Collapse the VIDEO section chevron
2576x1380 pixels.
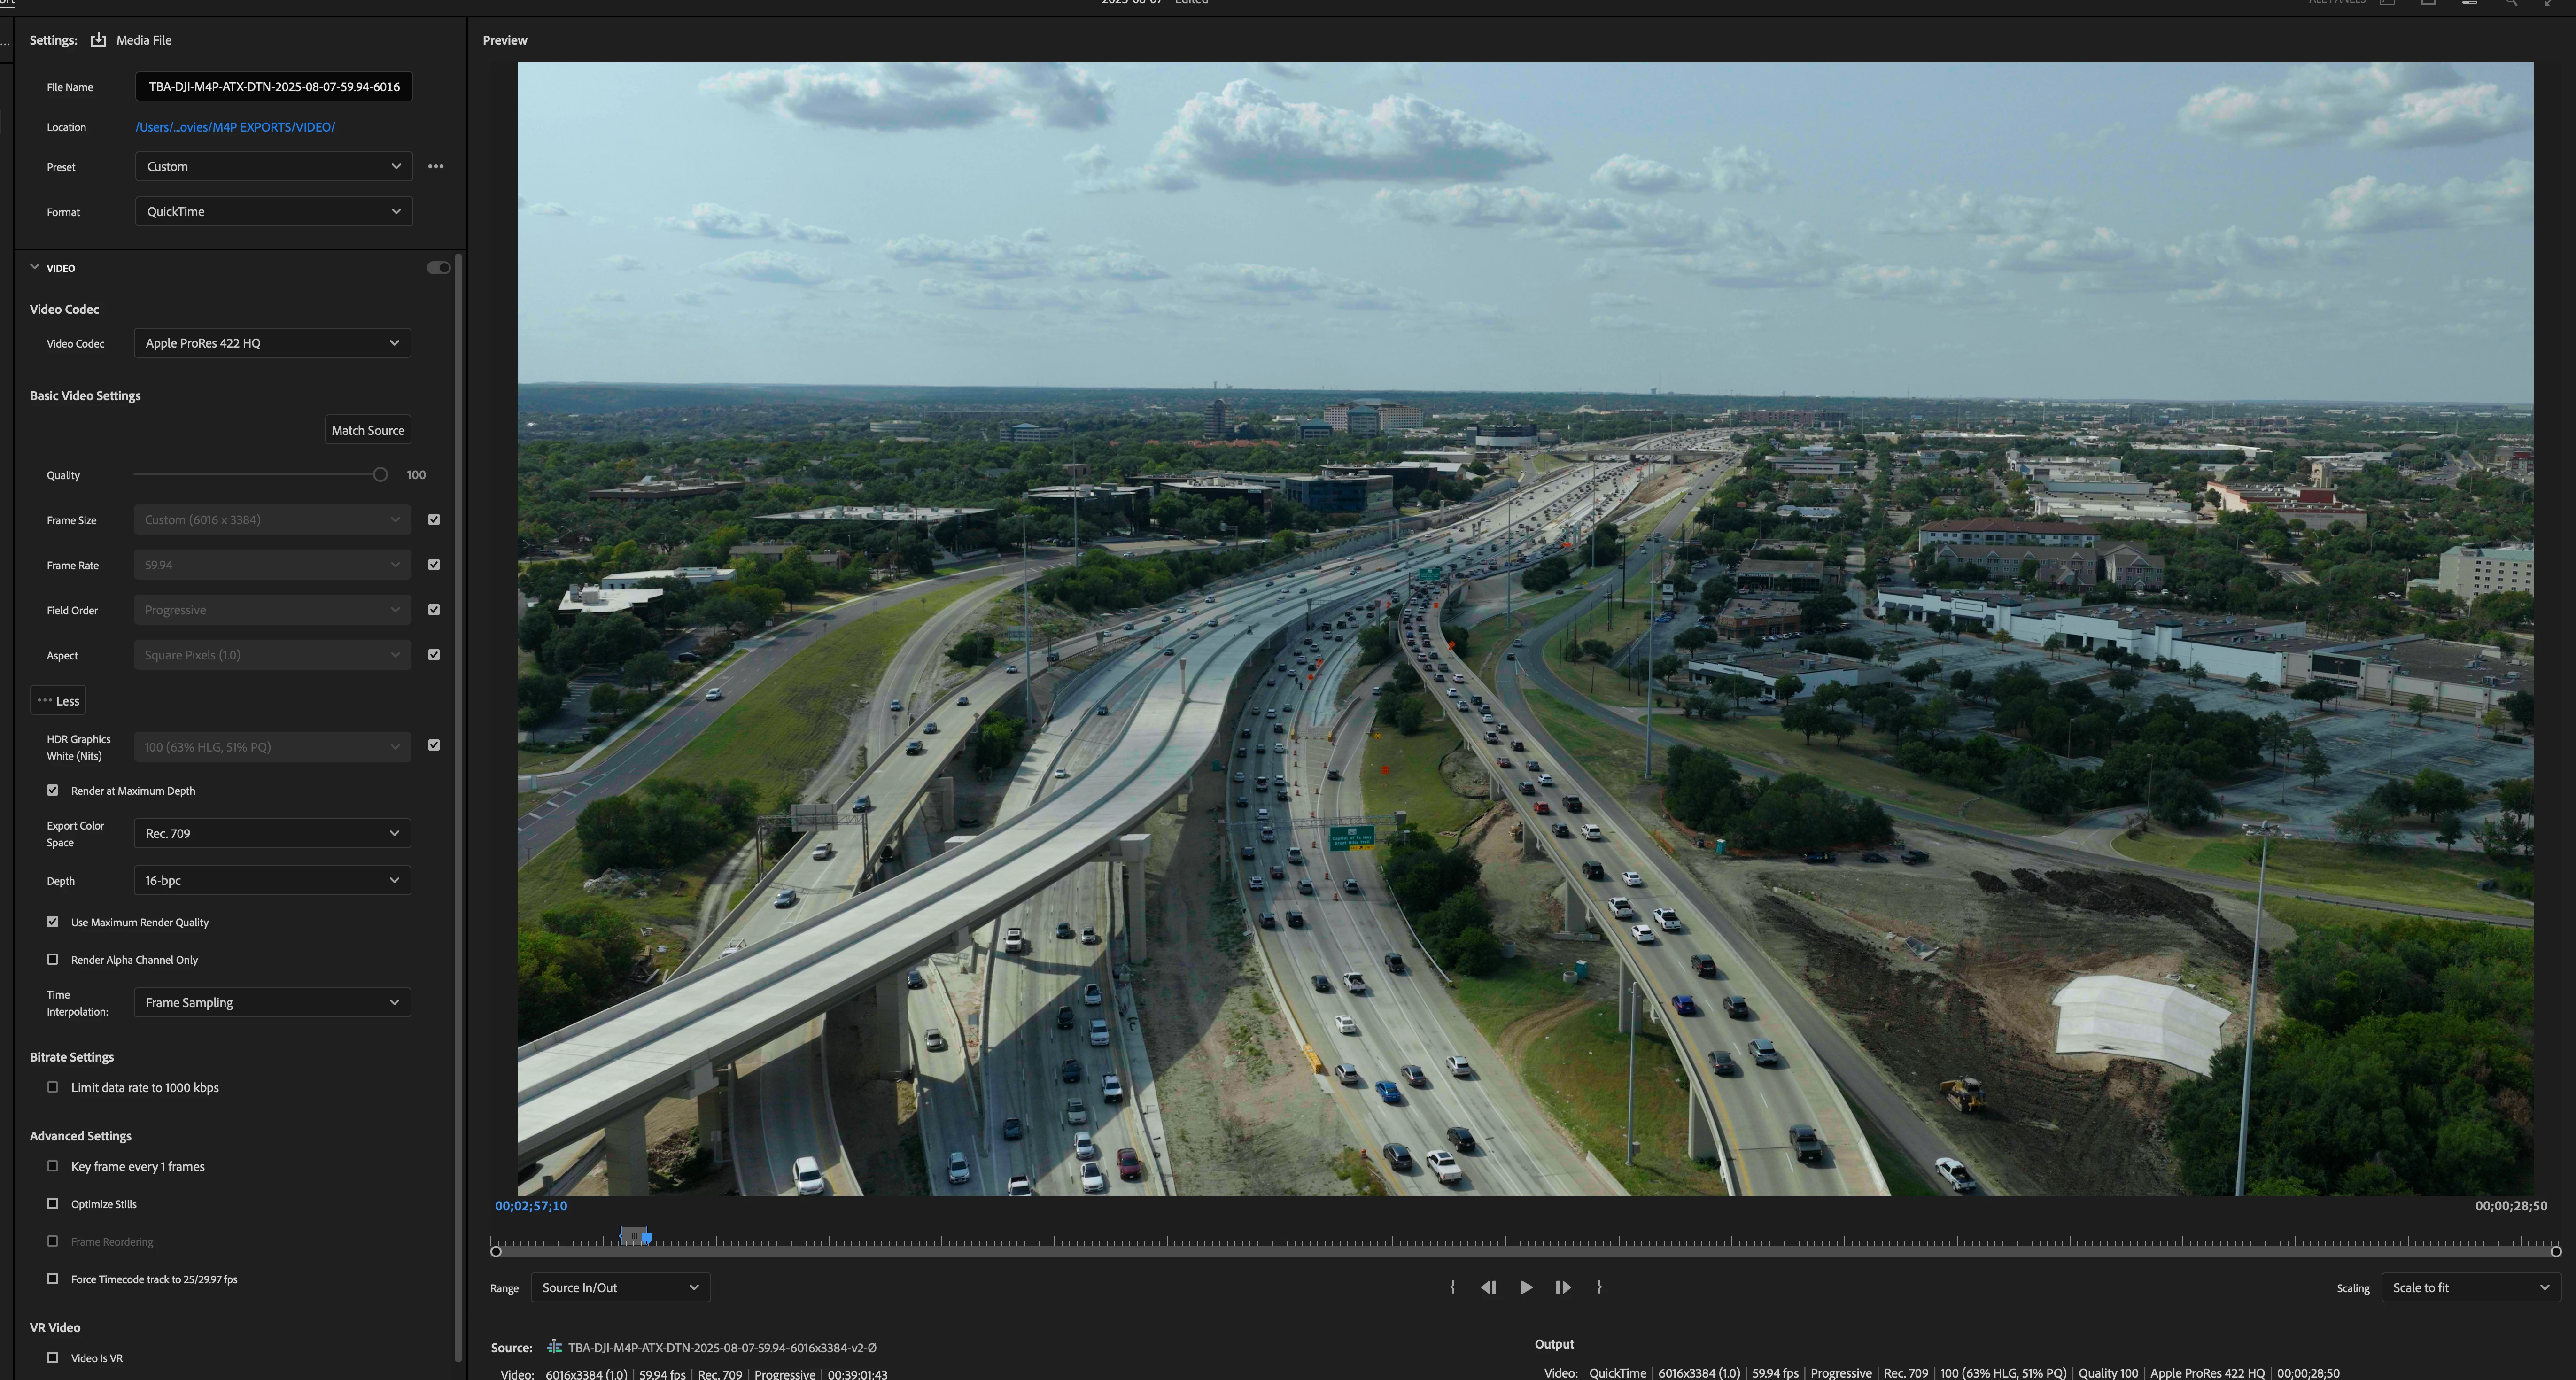pos(35,267)
